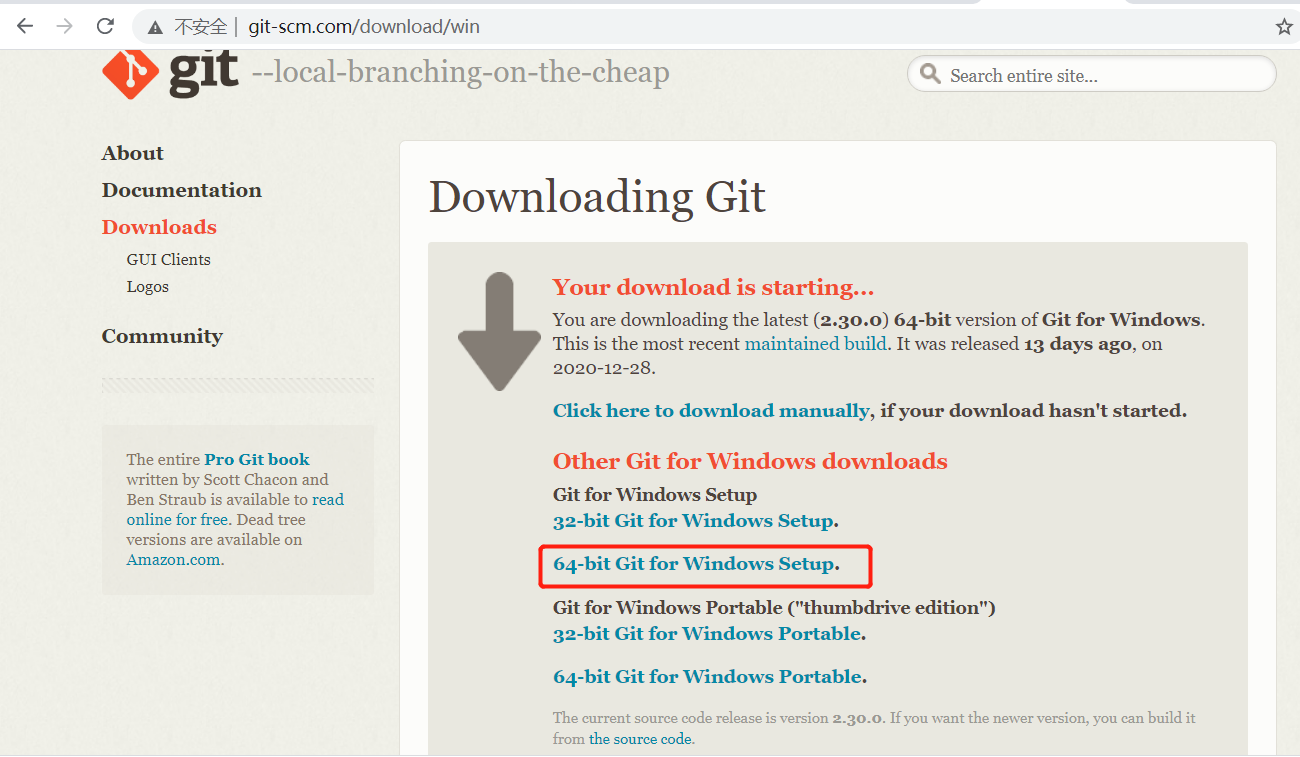Click the address bar URL
The height and width of the screenshot is (757, 1300).
(364, 27)
